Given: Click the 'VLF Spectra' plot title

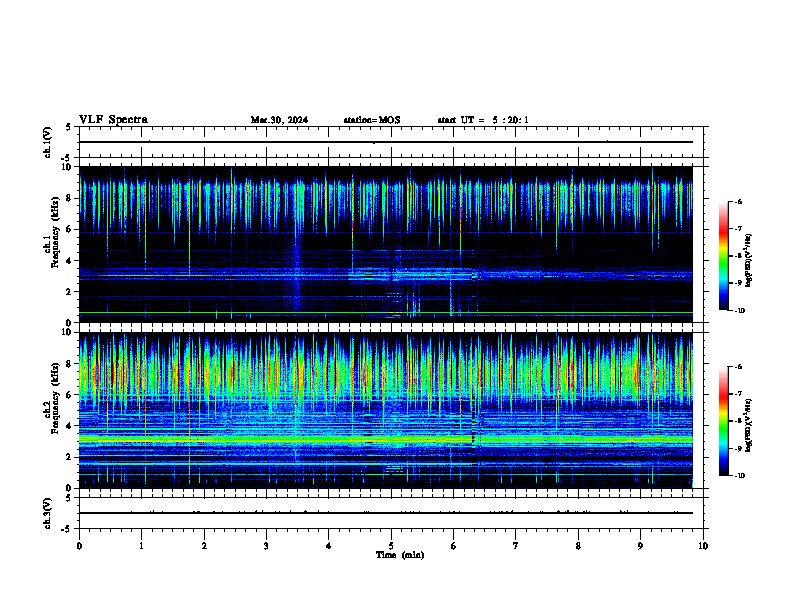Looking at the screenshot, I should tap(113, 120).
